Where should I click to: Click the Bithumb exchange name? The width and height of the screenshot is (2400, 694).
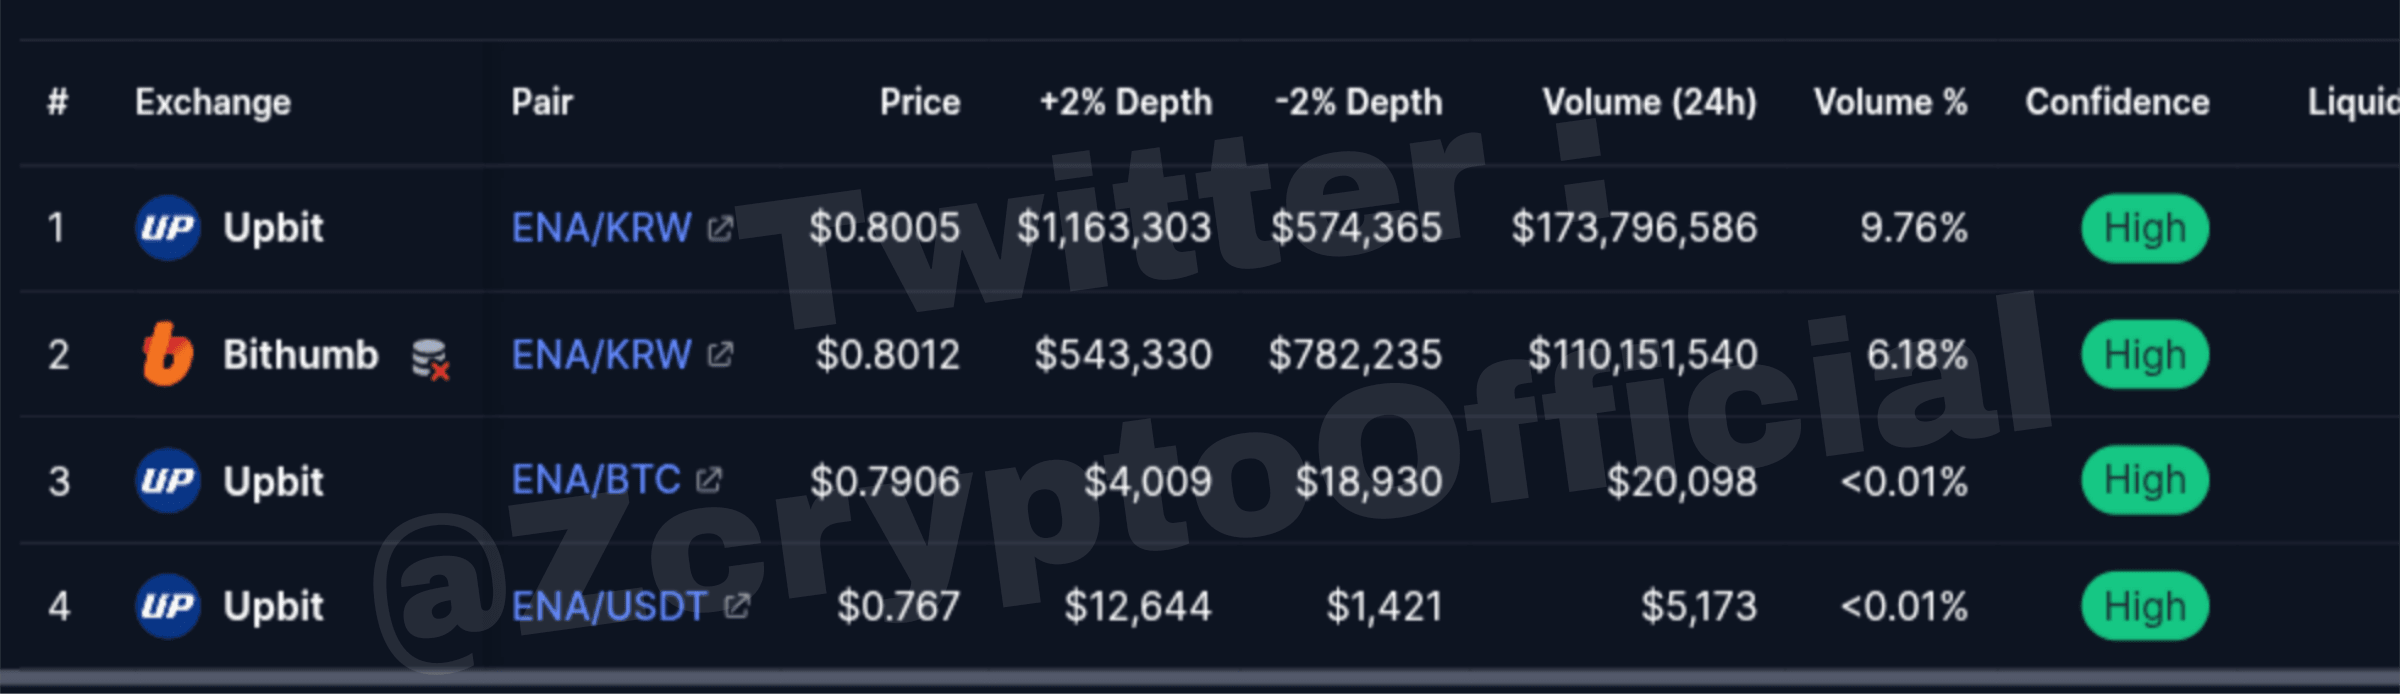(301, 355)
